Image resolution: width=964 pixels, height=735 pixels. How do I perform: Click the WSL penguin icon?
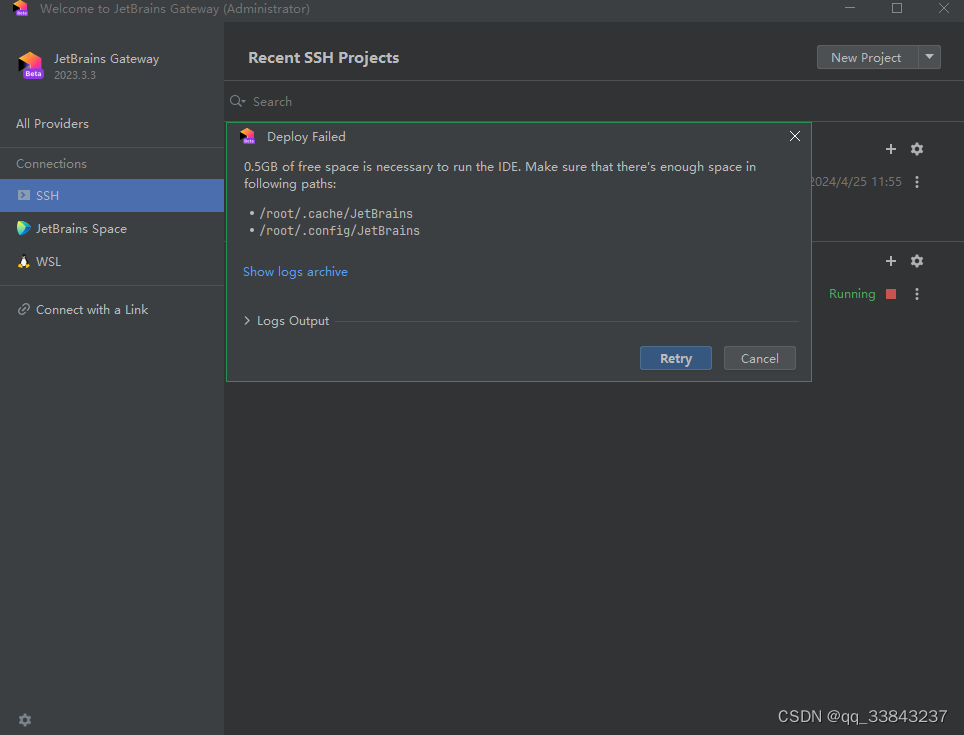(23, 262)
